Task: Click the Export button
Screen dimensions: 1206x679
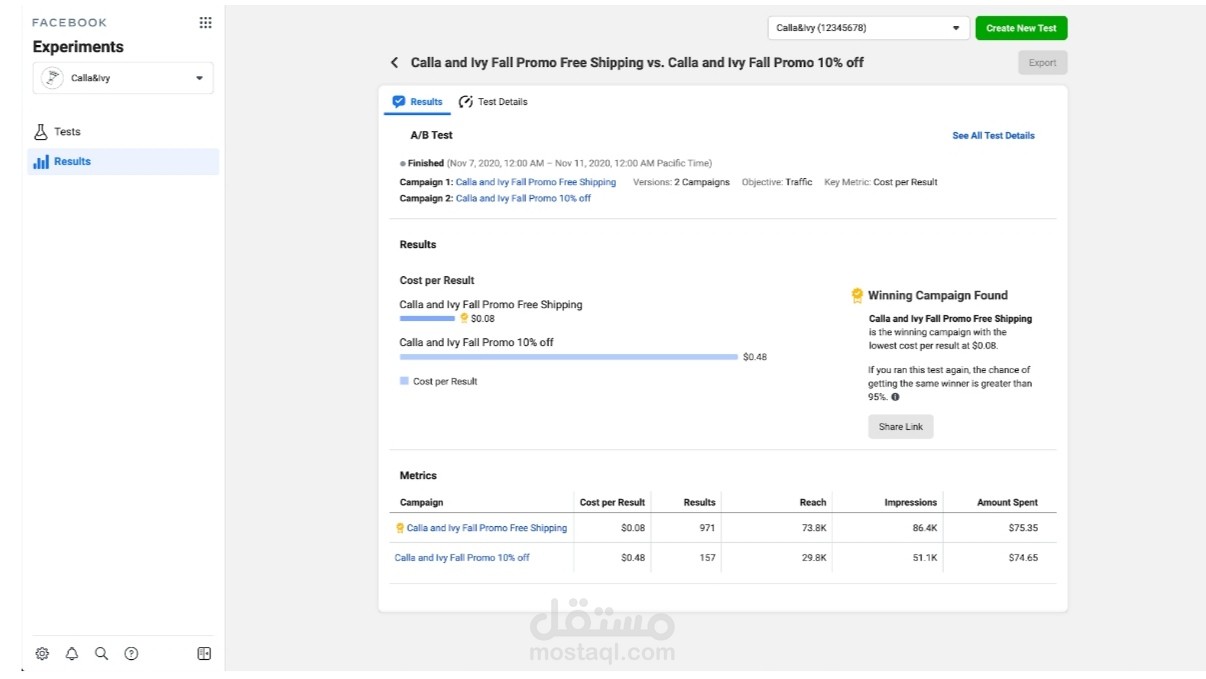Action: (x=1042, y=63)
